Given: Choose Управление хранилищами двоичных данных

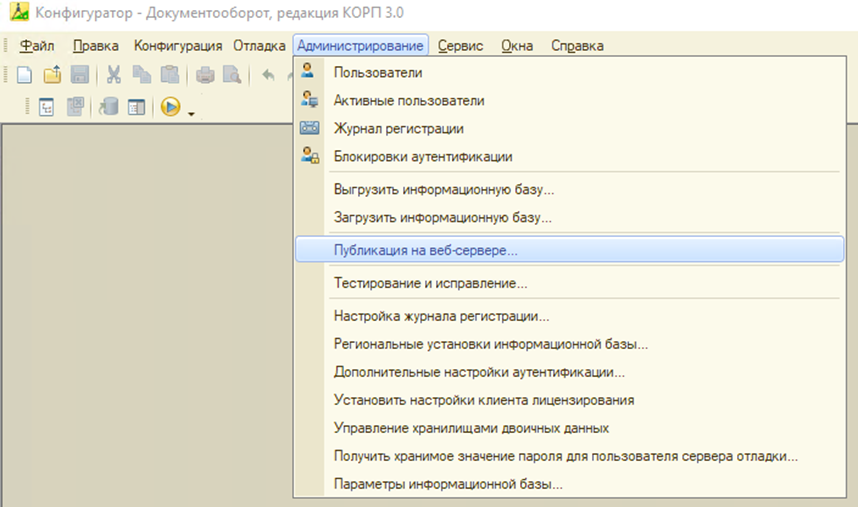Looking at the screenshot, I should point(570,428).
